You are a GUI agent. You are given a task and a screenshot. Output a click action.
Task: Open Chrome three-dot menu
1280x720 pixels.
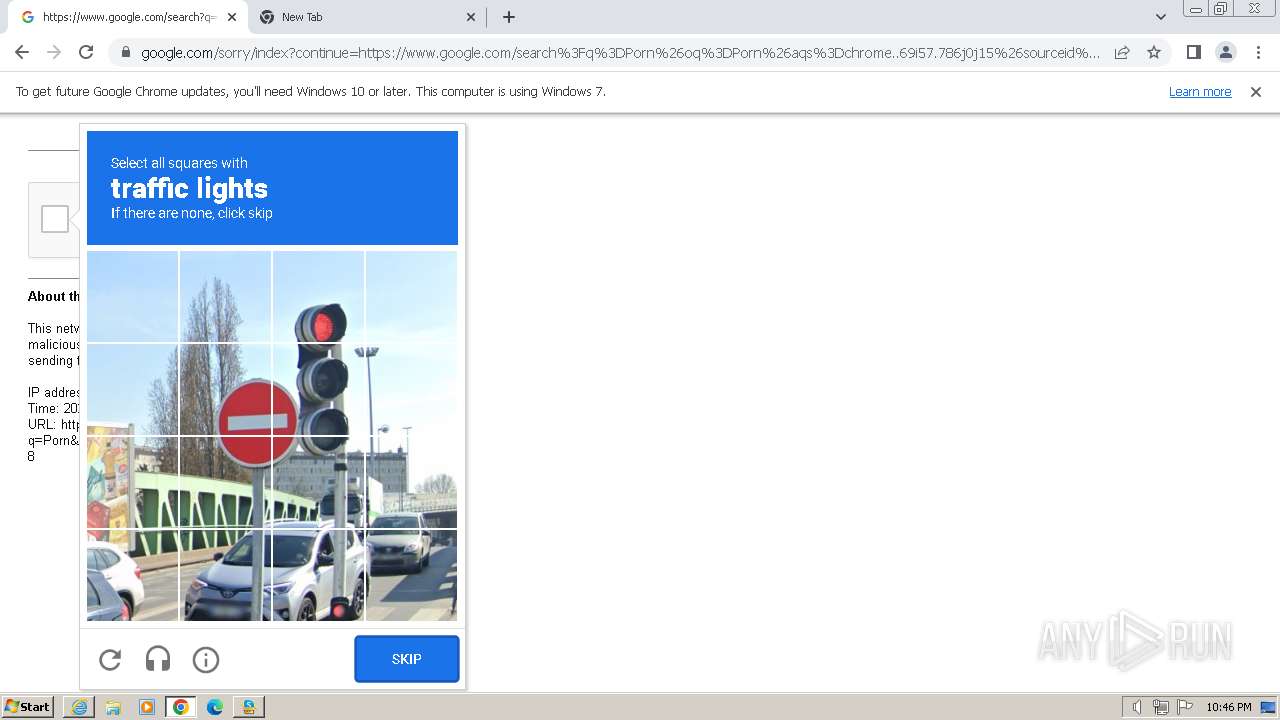point(1258,52)
